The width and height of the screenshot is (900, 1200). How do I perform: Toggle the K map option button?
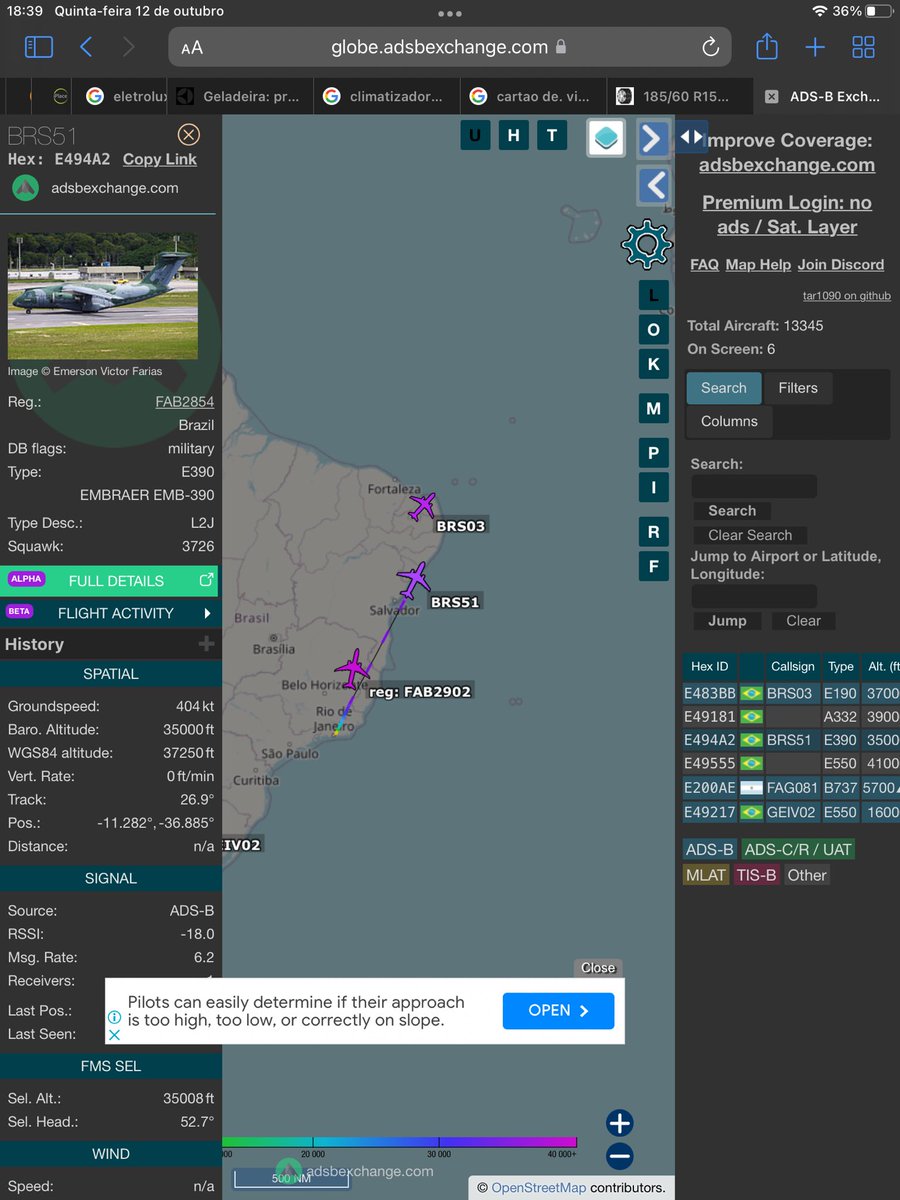click(x=653, y=364)
